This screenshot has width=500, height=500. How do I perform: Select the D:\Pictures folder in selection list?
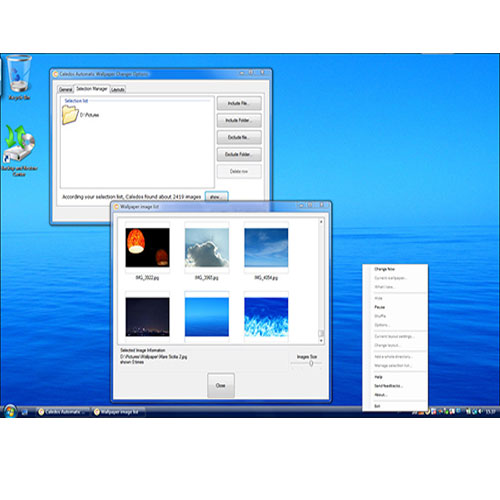click(80, 115)
